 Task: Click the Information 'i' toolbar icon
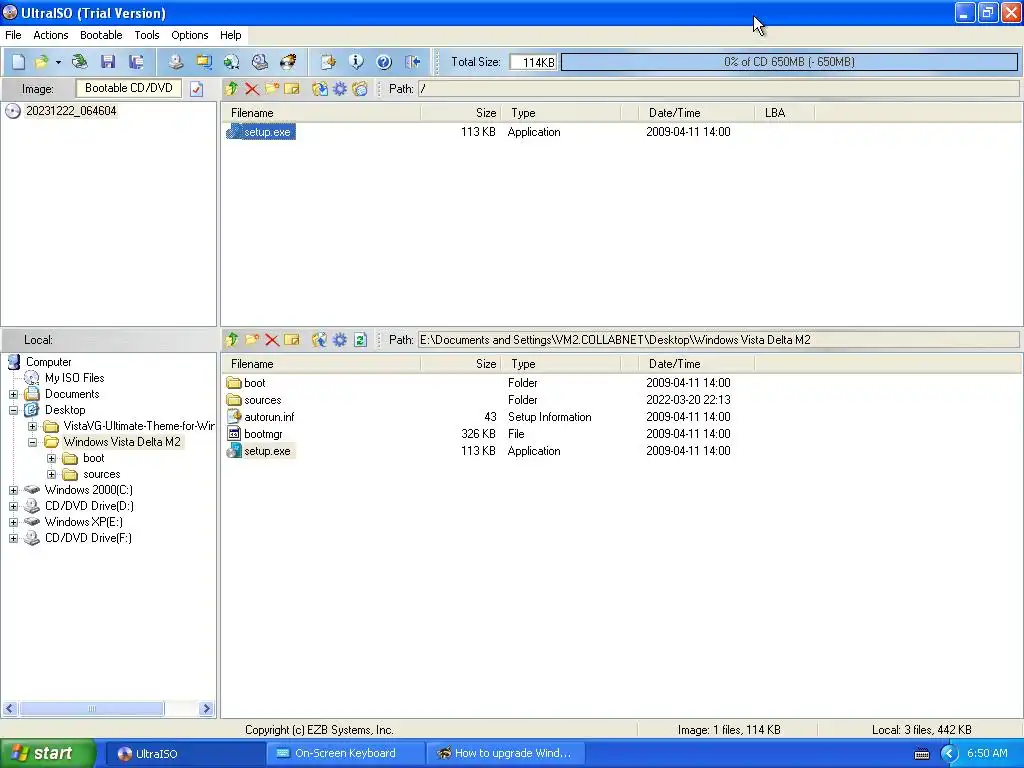[x=356, y=62]
